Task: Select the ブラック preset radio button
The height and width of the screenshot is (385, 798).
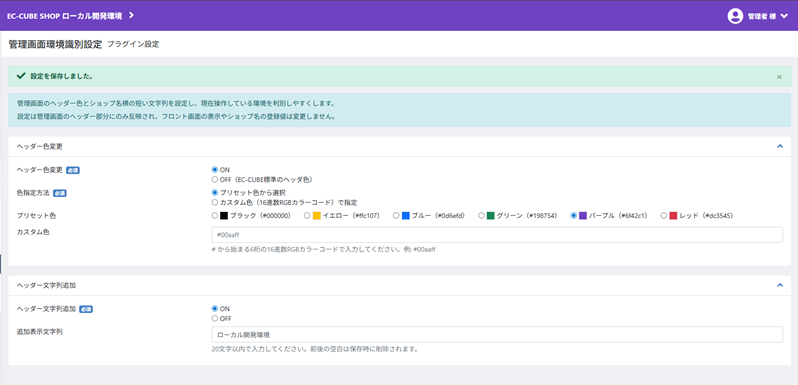Action: point(215,216)
